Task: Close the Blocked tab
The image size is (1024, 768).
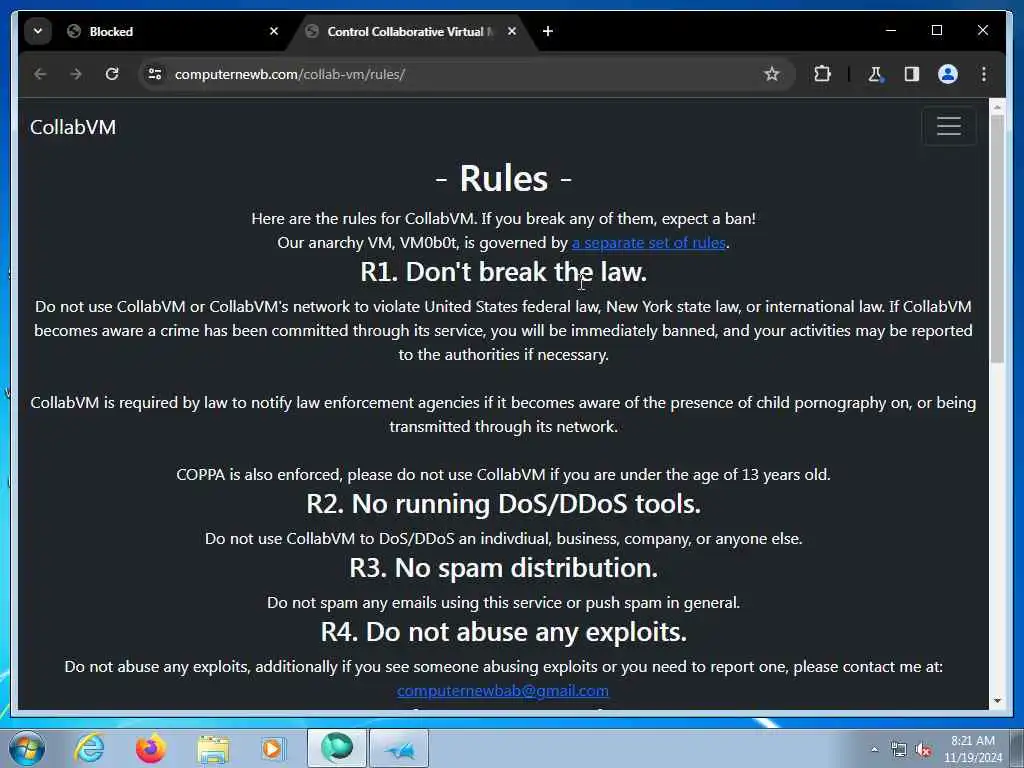Action: (x=274, y=31)
